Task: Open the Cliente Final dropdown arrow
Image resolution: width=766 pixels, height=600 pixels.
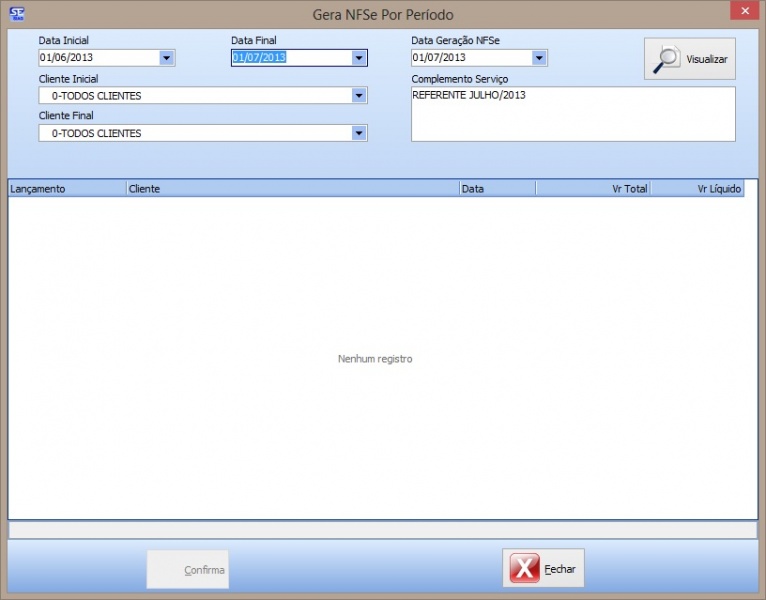Action: [x=359, y=133]
